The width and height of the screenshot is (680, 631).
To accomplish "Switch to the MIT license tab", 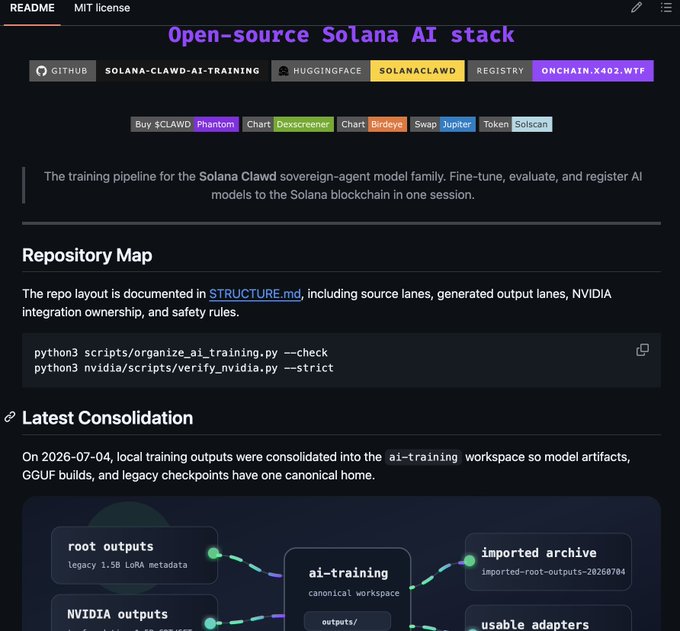I will pos(102,8).
